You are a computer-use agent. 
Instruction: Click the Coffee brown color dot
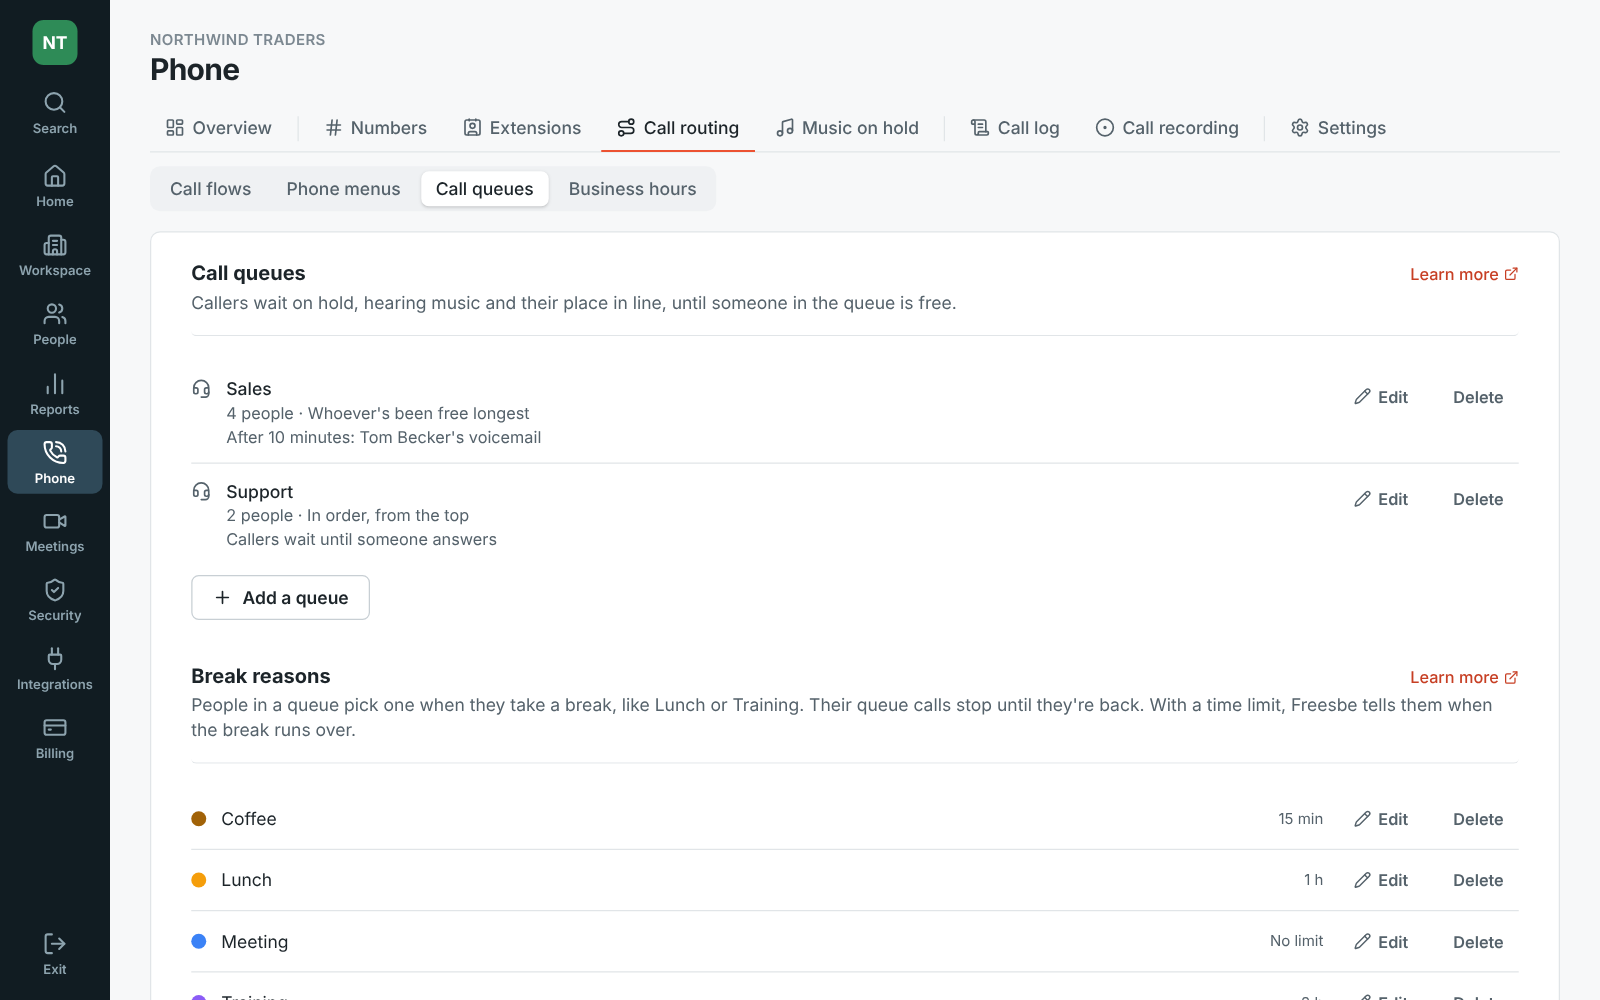coord(199,819)
